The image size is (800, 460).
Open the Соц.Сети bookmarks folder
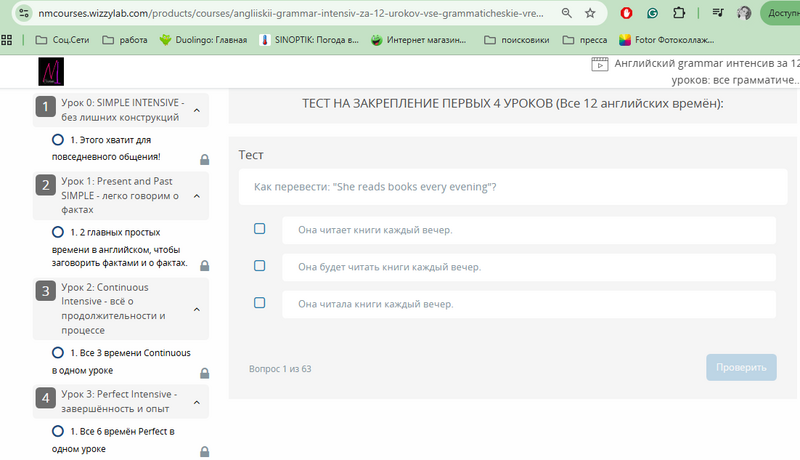62,40
